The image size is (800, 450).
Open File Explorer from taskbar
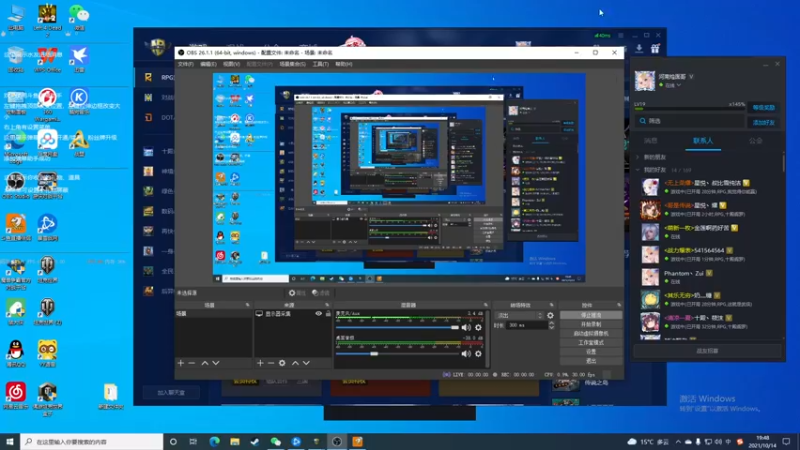pos(235,441)
